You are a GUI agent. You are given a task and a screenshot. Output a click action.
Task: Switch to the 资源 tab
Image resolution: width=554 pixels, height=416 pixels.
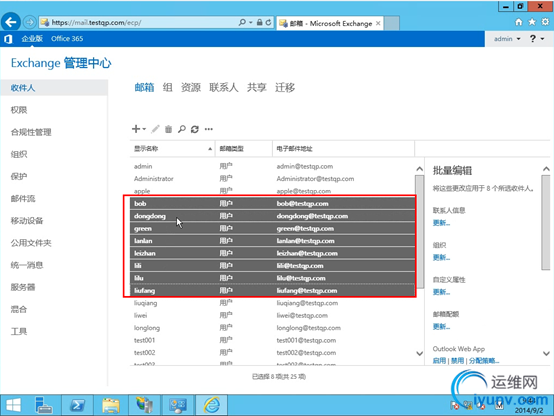(x=191, y=87)
